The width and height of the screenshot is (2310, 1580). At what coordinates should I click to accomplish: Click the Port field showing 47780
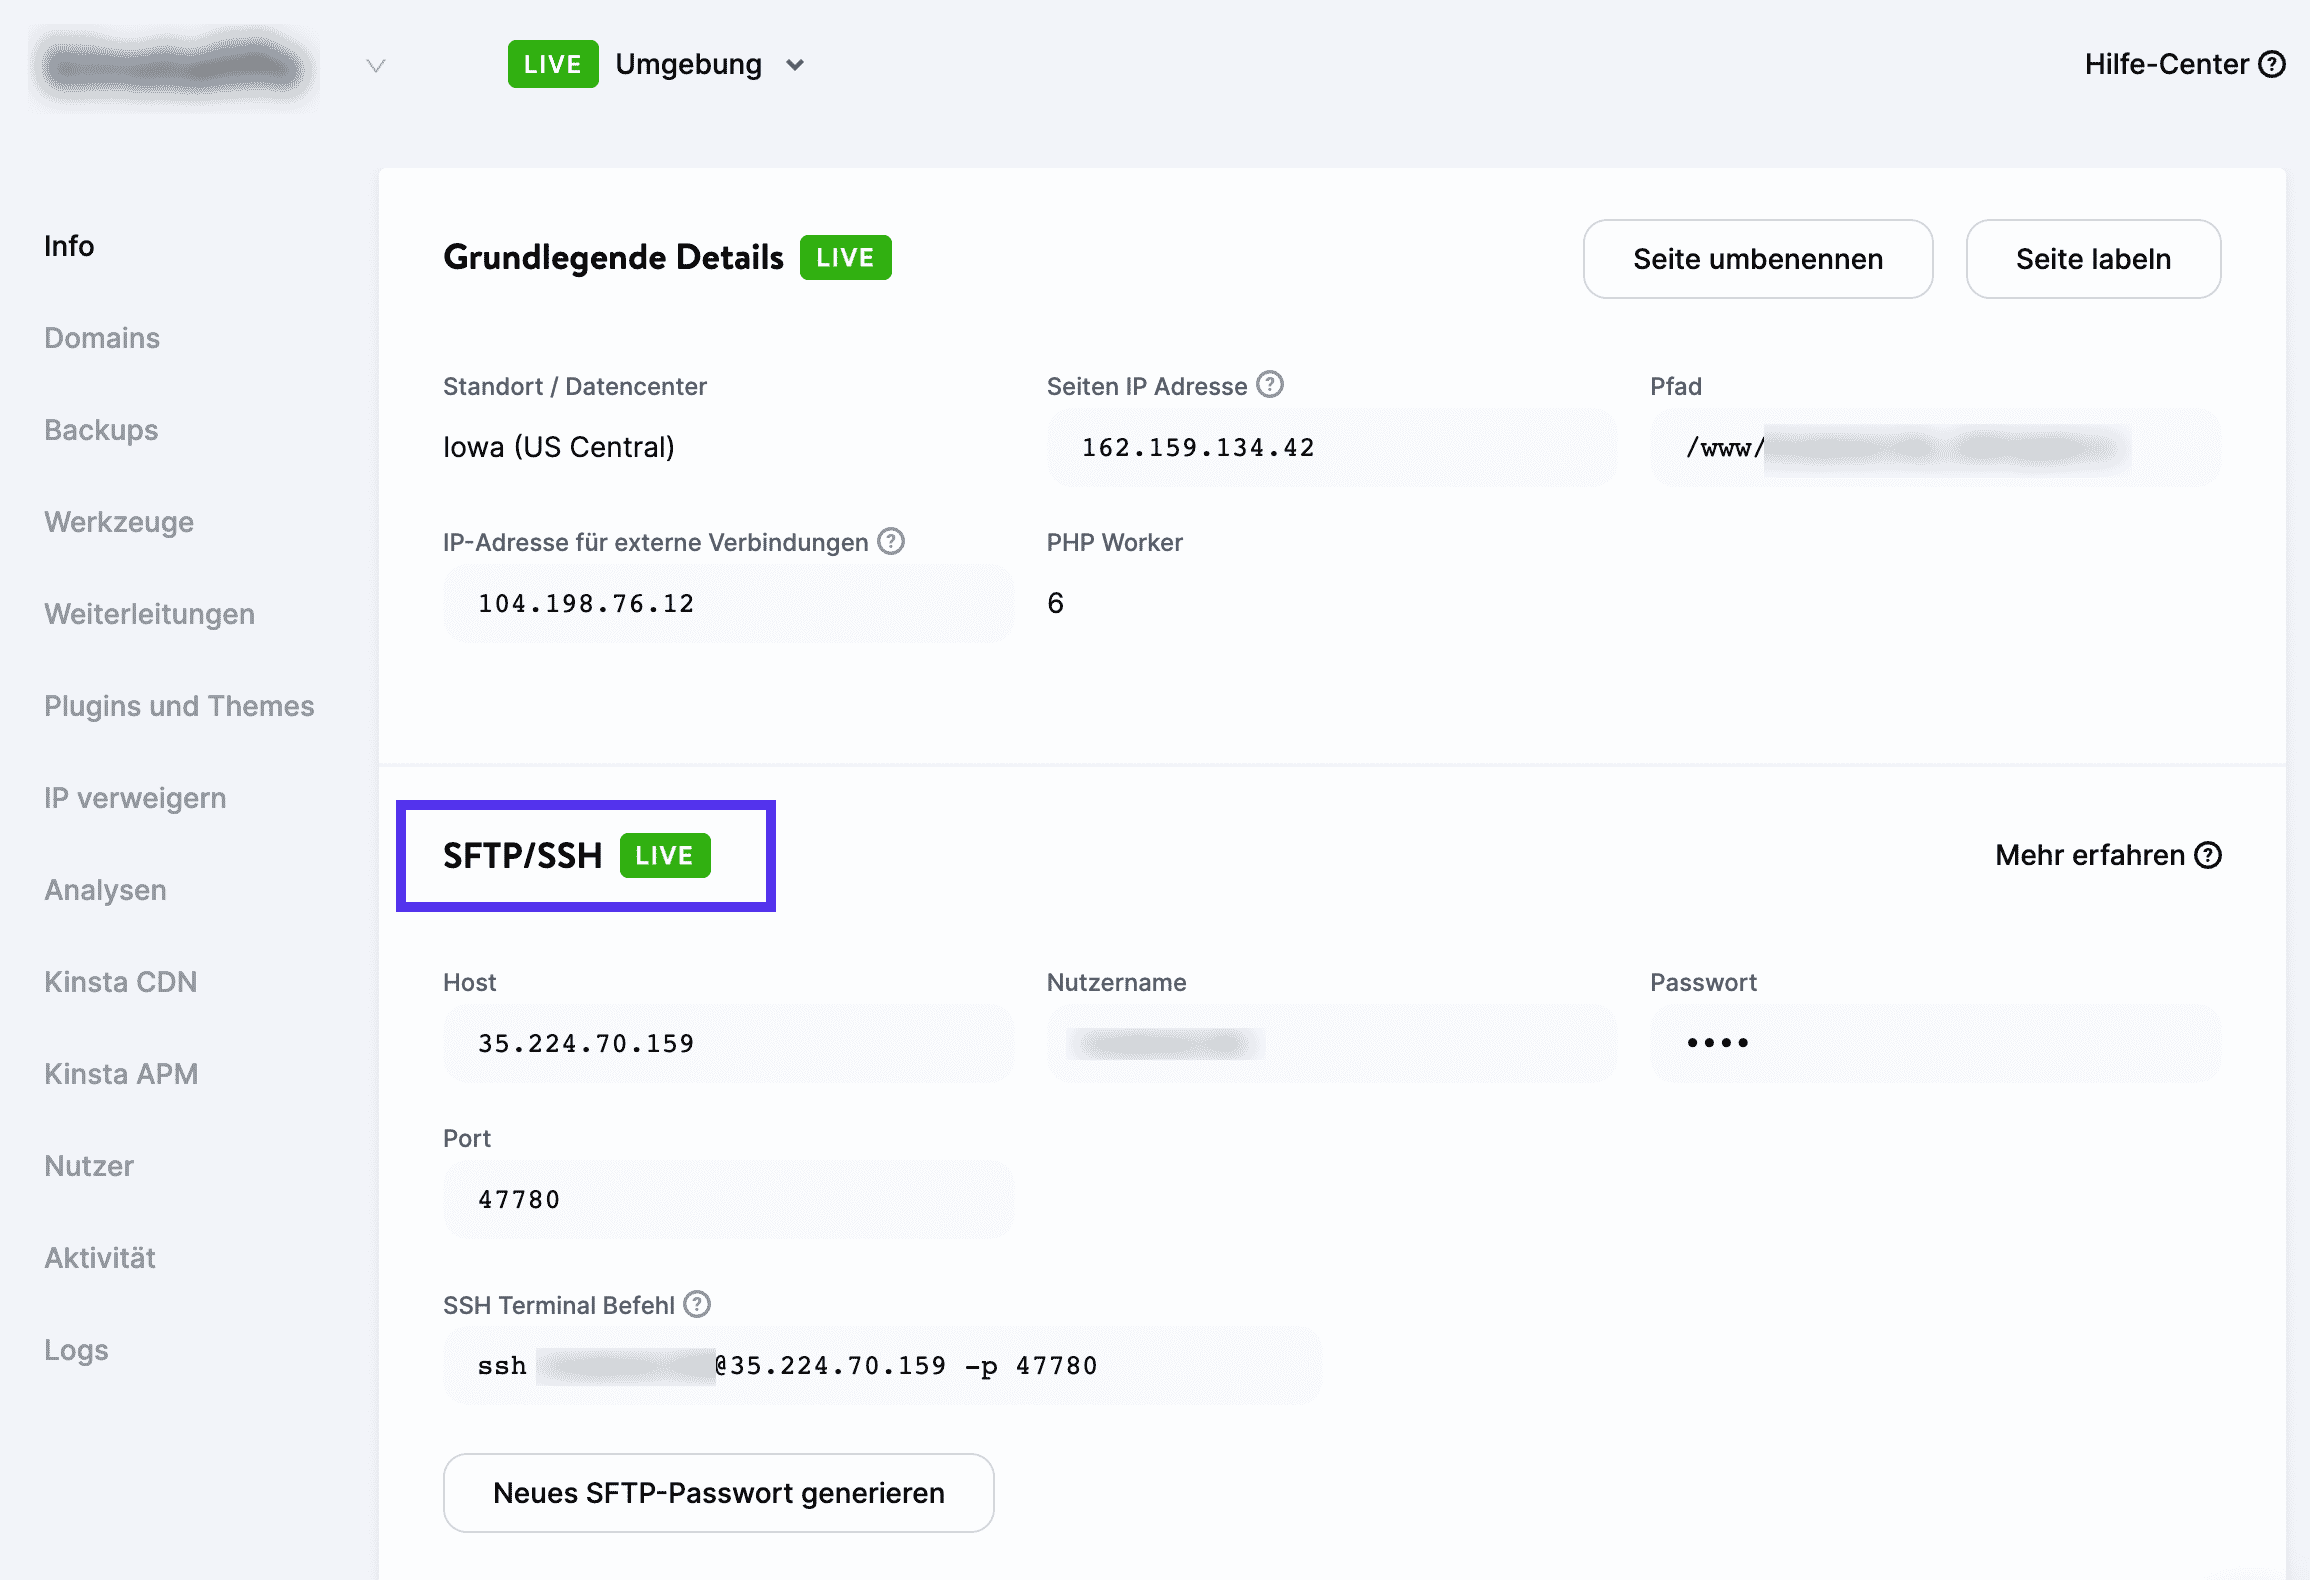(728, 1199)
